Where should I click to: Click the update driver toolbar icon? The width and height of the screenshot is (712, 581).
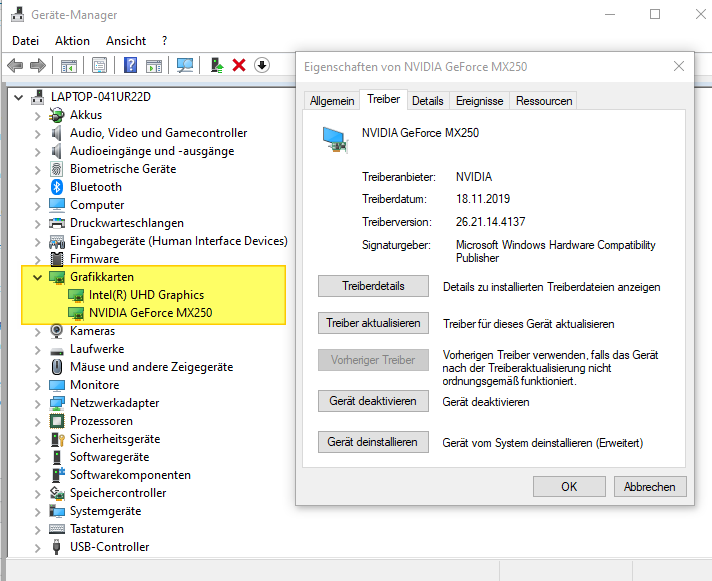217,65
